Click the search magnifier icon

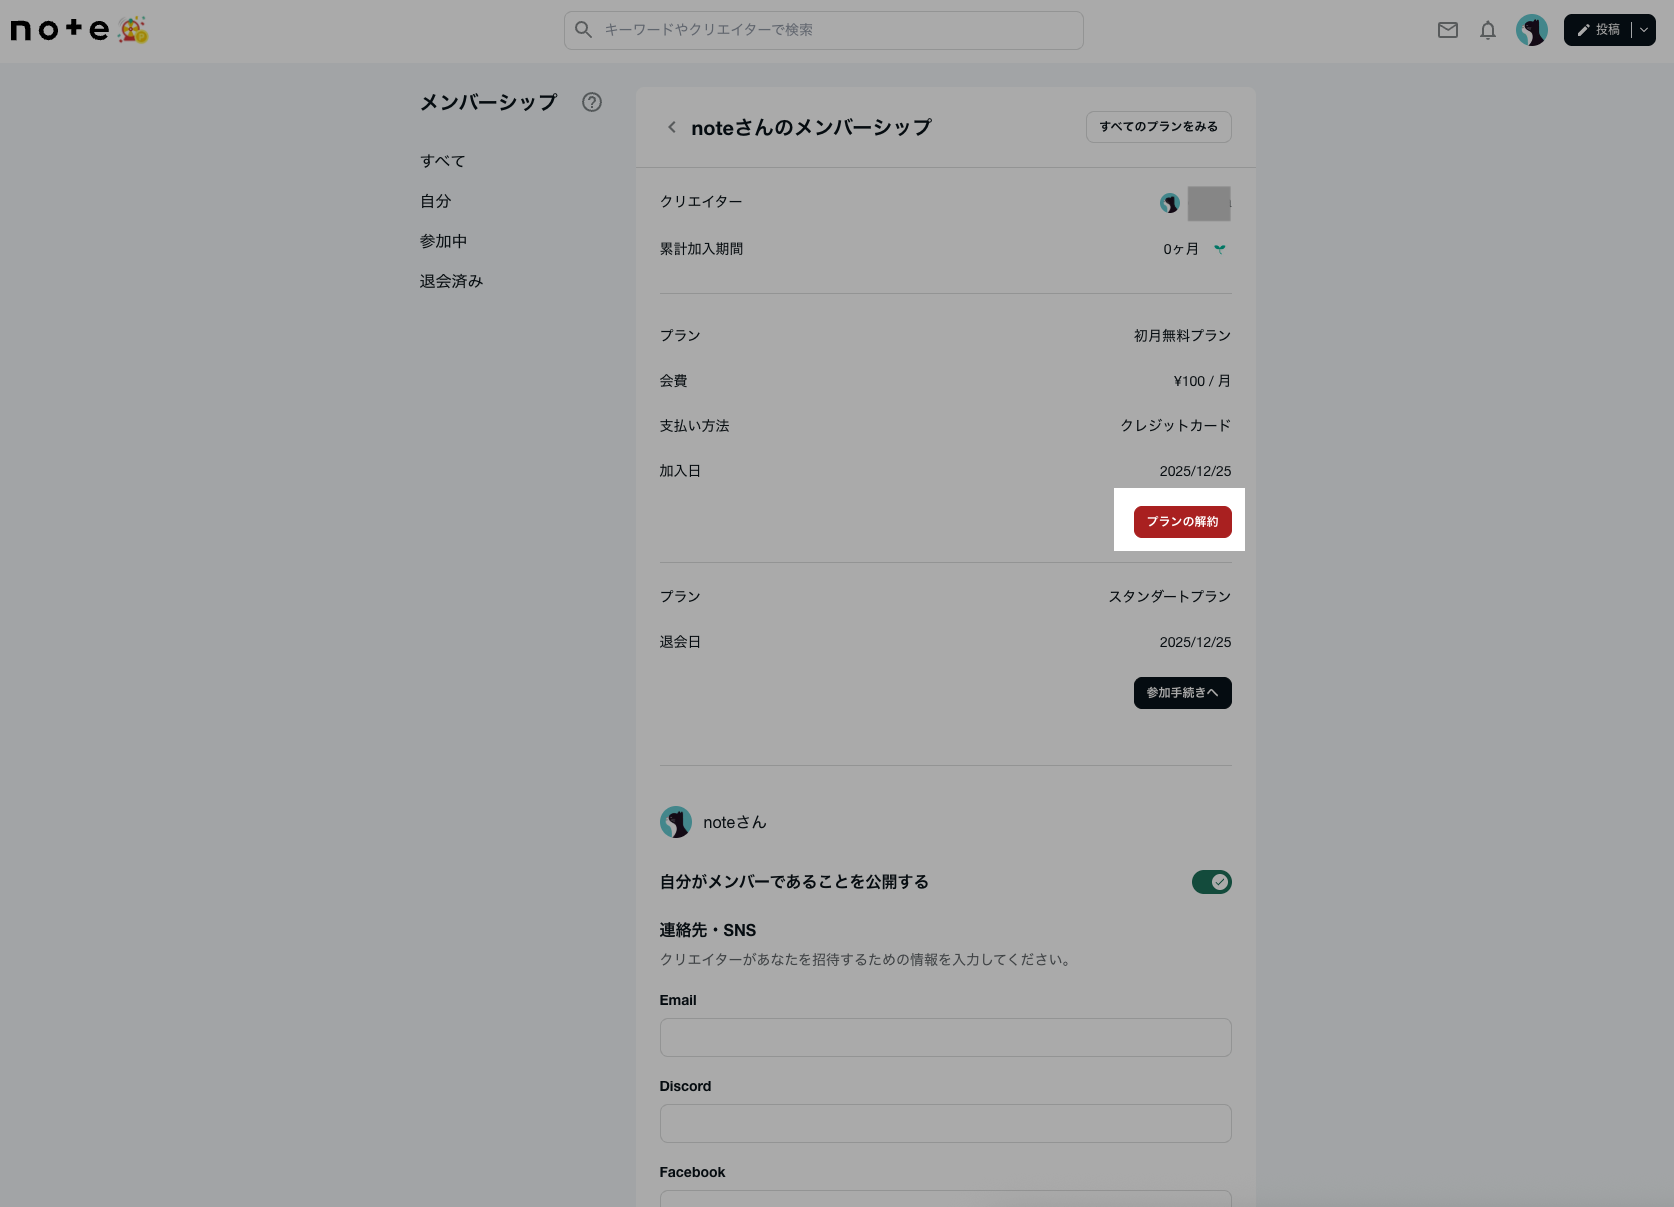(x=584, y=30)
